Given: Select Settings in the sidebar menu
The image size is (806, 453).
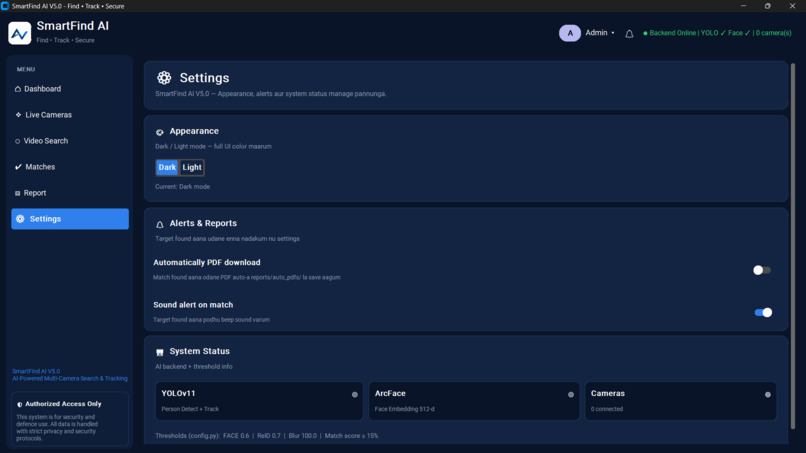Looking at the screenshot, I should coord(70,219).
